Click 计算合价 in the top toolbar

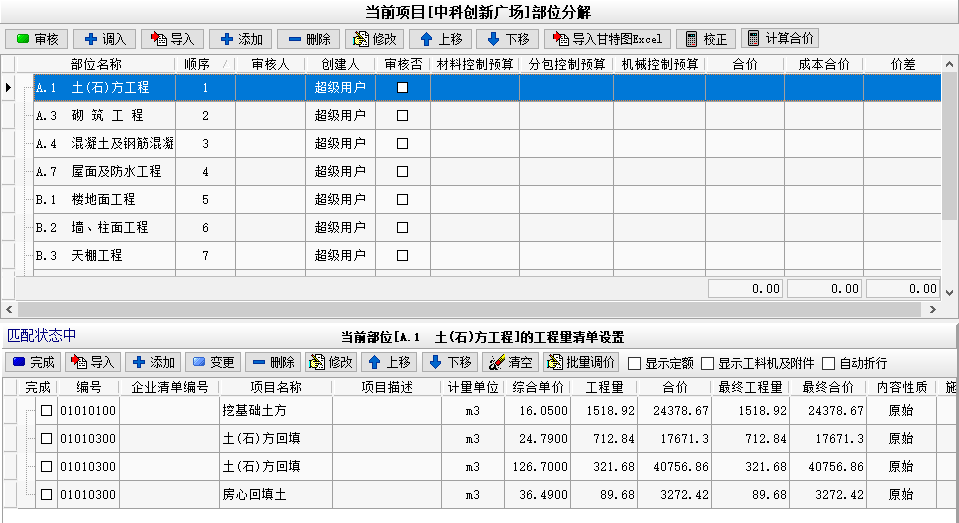(x=780, y=39)
